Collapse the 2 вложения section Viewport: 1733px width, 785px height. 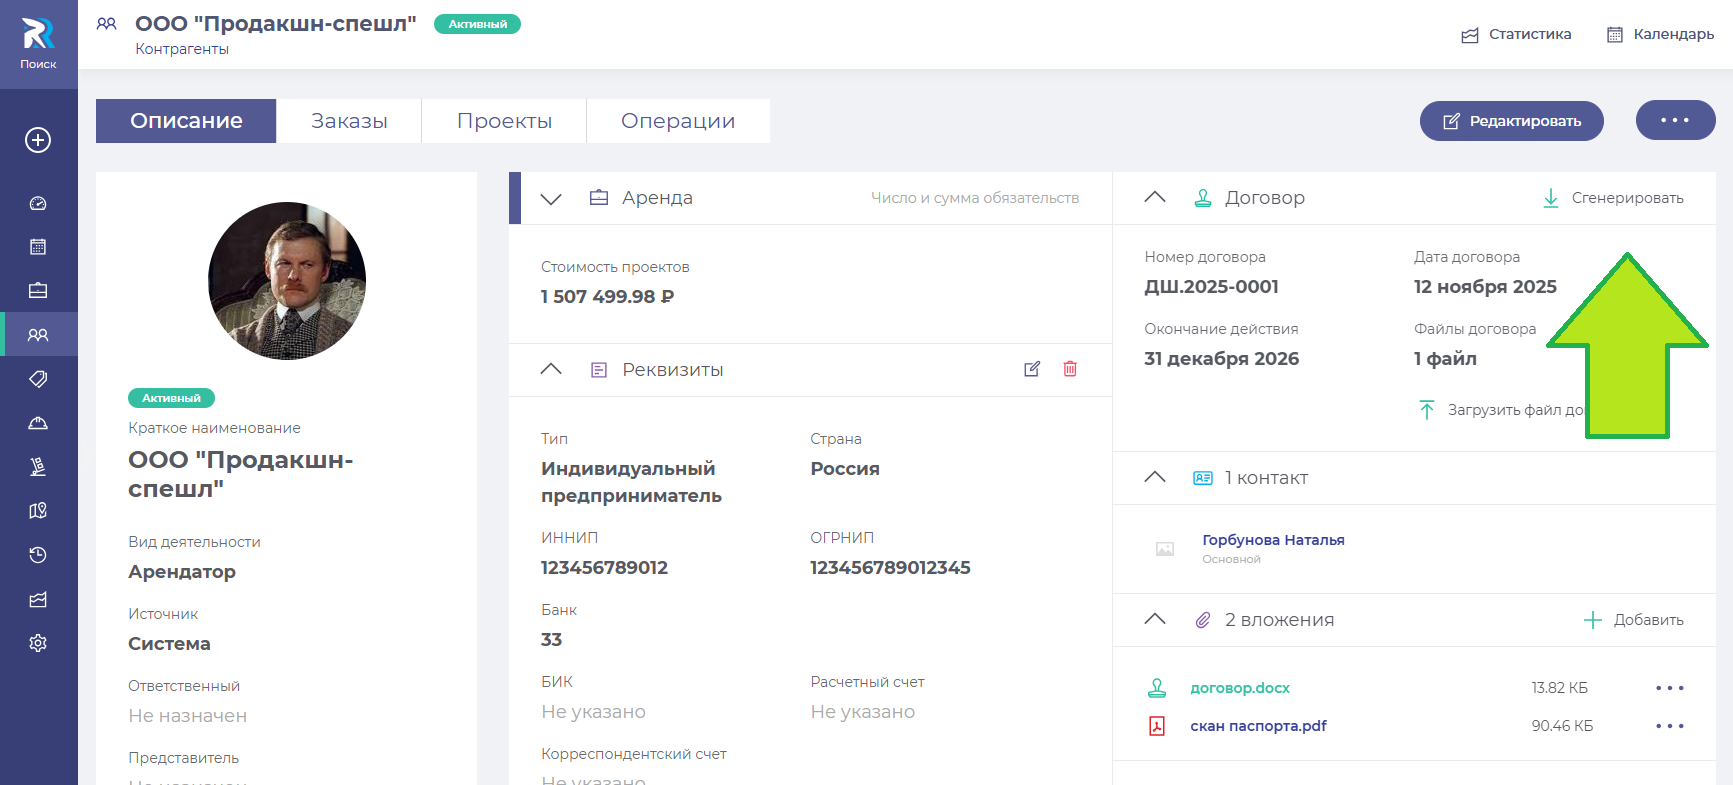point(1155,619)
